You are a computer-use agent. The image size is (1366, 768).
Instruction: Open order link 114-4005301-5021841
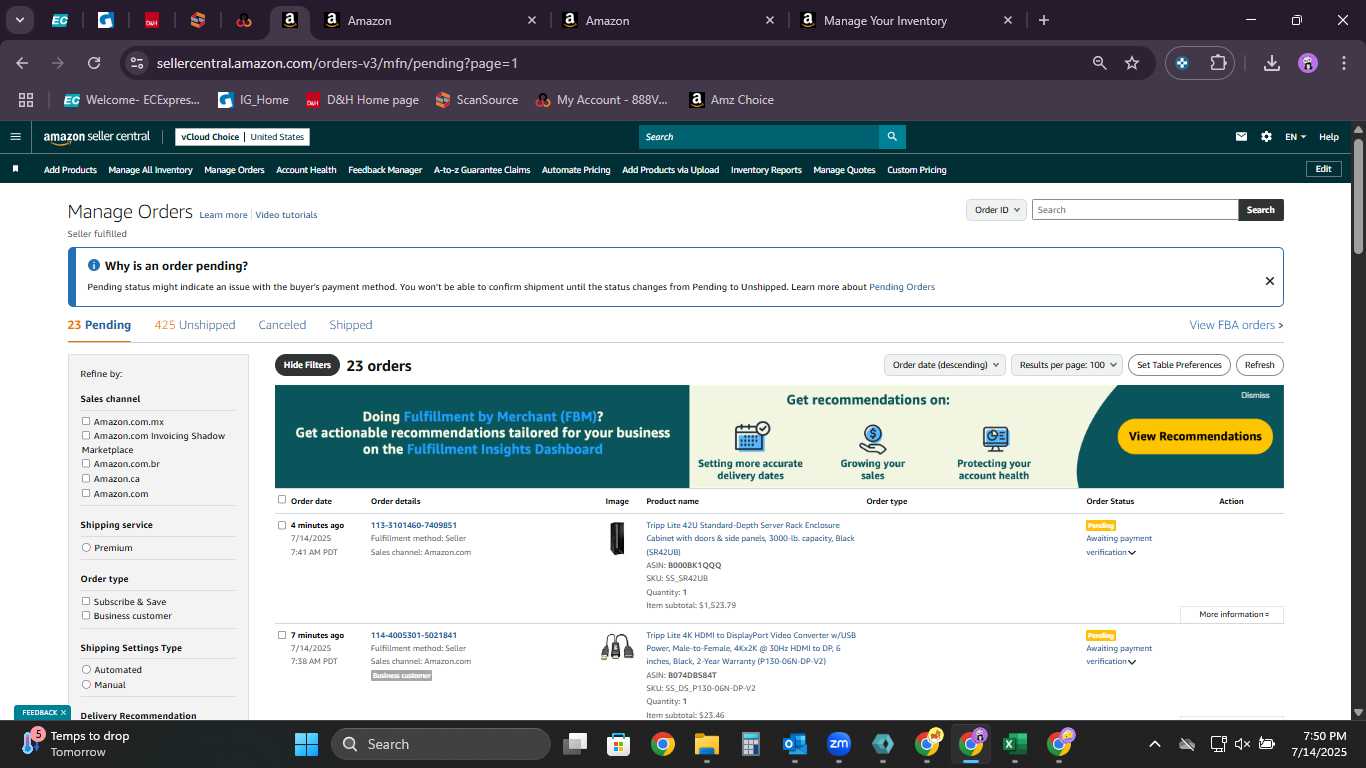pos(414,635)
